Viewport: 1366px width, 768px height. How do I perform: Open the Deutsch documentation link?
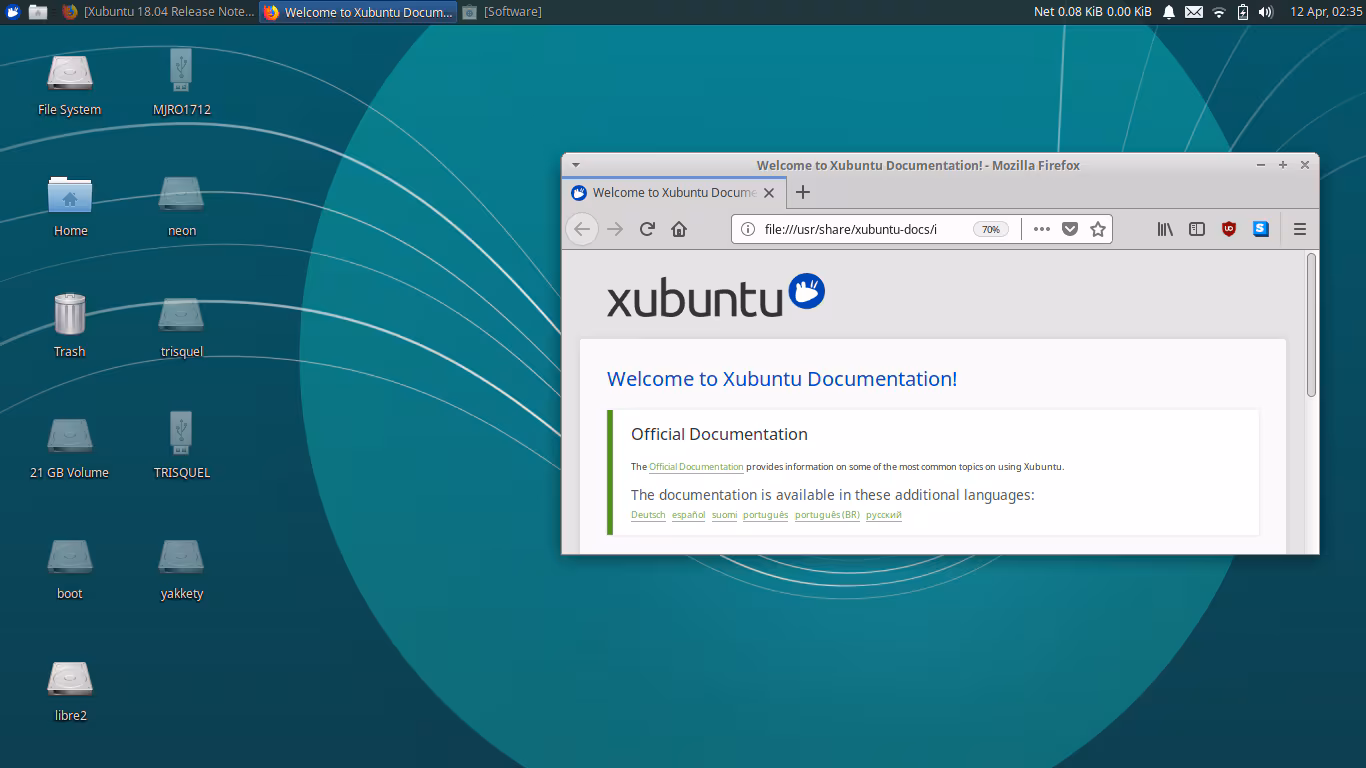pos(648,515)
